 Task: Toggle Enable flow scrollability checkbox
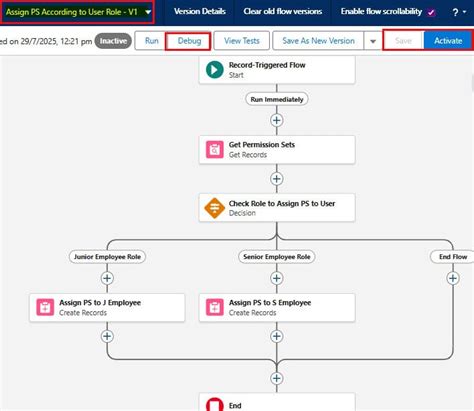coord(431,12)
